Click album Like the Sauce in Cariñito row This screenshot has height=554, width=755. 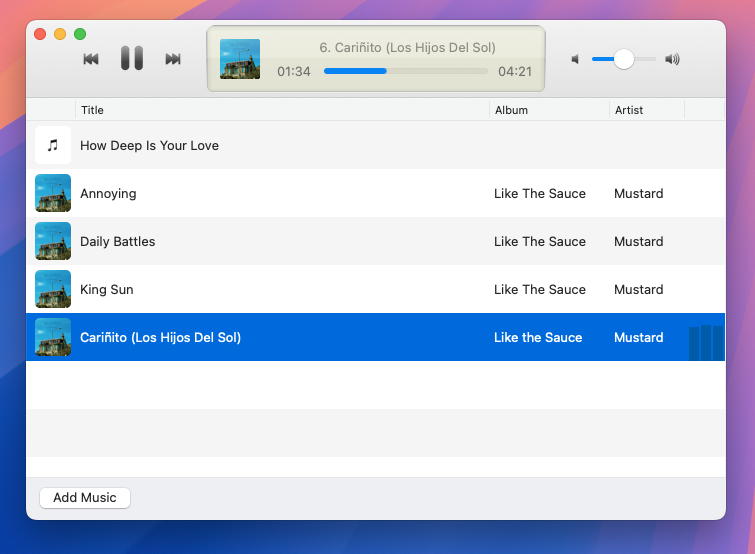coord(538,337)
